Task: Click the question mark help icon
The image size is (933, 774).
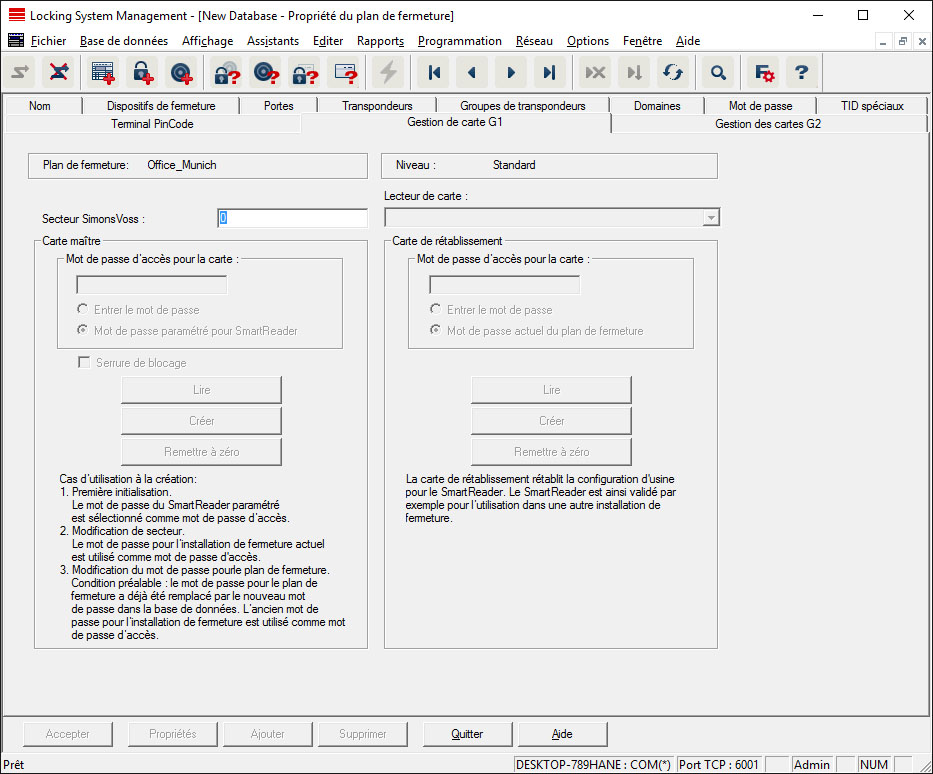Action: [x=801, y=72]
